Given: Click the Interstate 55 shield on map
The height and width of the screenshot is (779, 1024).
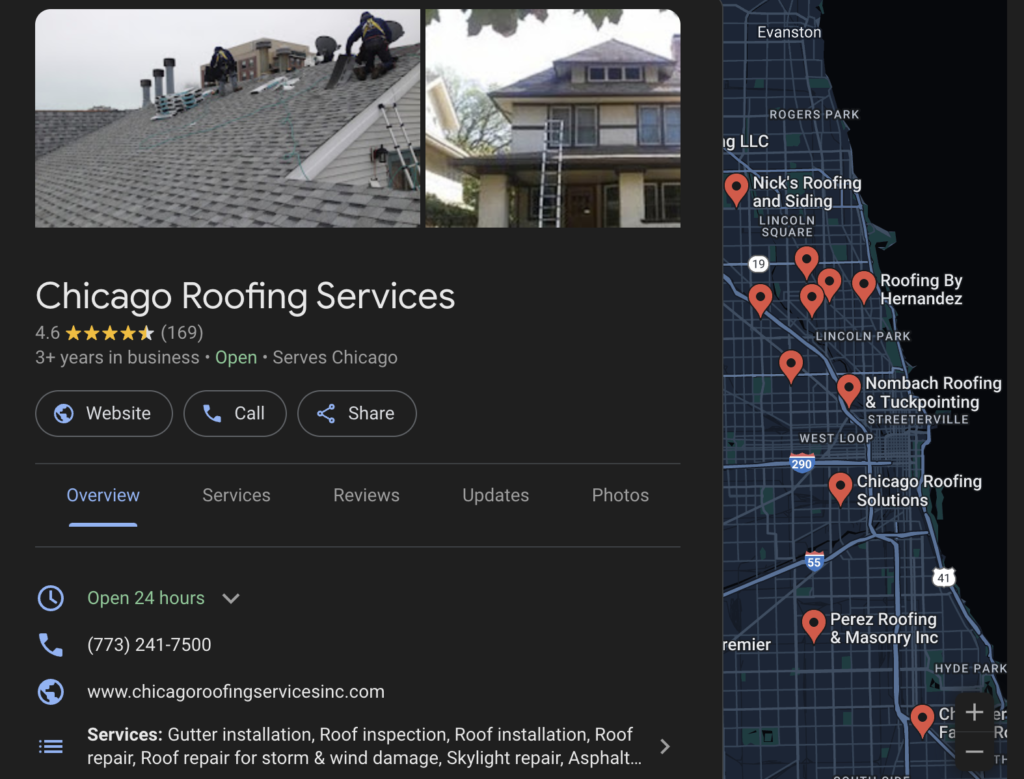Looking at the screenshot, I should 814,562.
